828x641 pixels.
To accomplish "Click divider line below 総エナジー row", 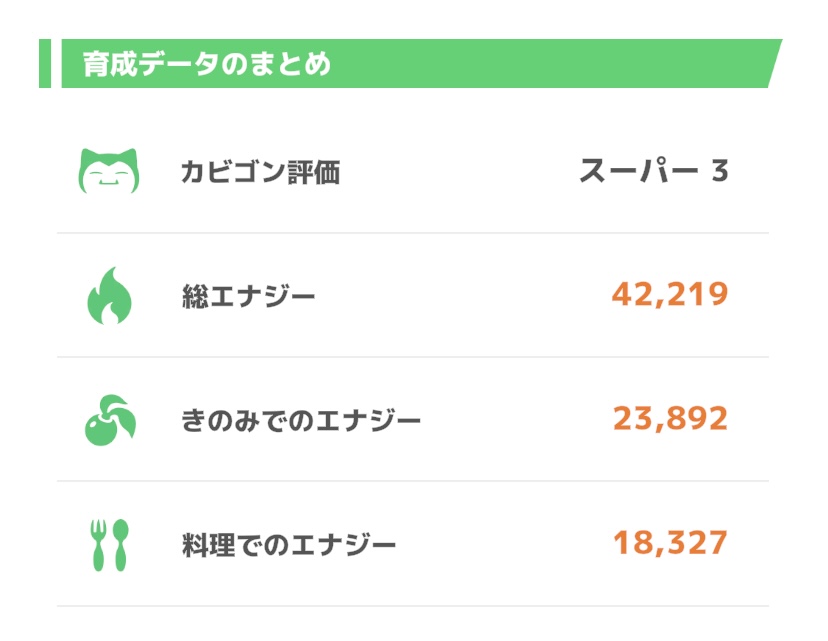I will pyautogui.click(x=413, y=357).
